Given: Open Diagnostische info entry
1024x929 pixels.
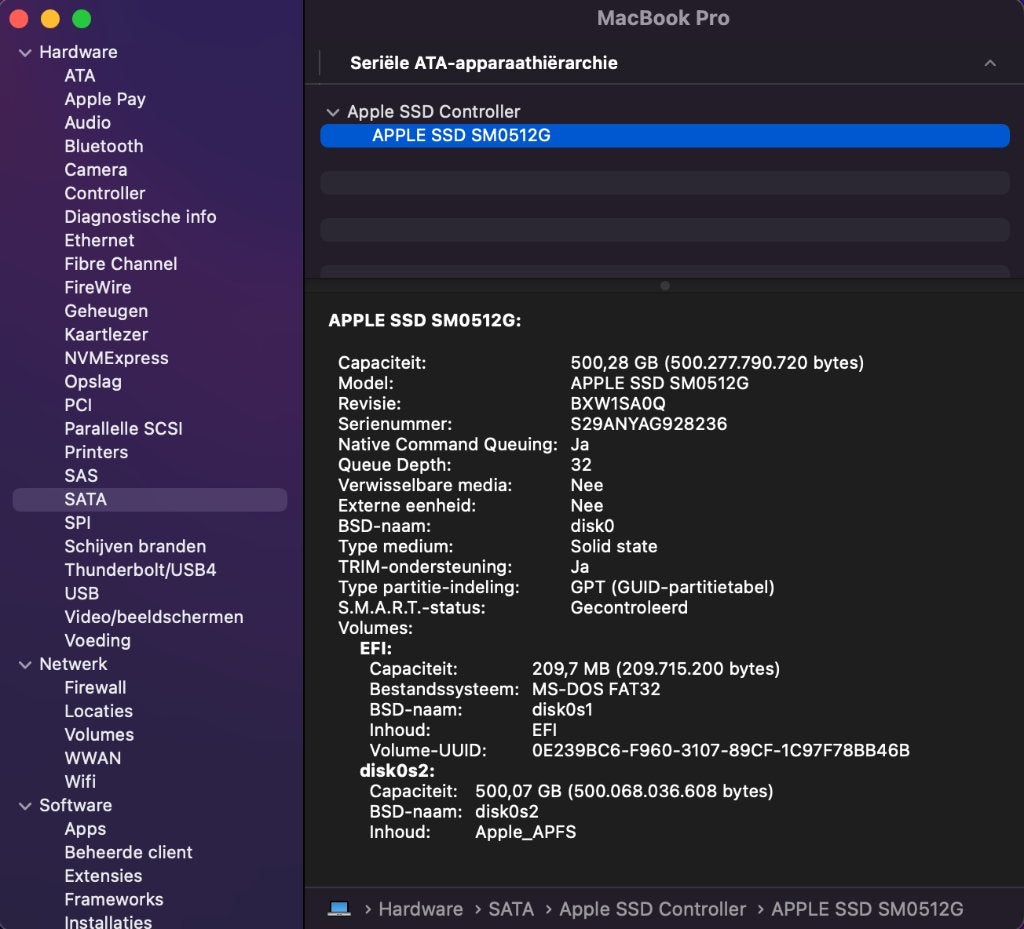Looking at the screenshot, I should [140, 217].
